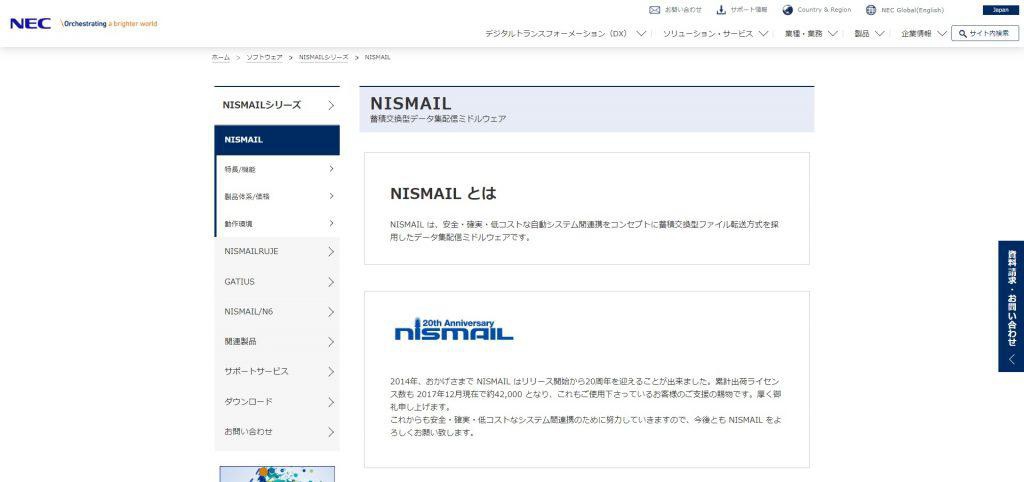Click chevron beside NISMAILRUJE
The width and height of the screenshot is (1024, 482).
coord(331,251)
